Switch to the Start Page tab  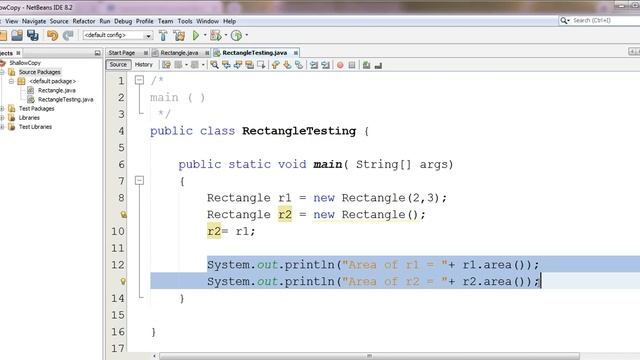coord(122,53)
